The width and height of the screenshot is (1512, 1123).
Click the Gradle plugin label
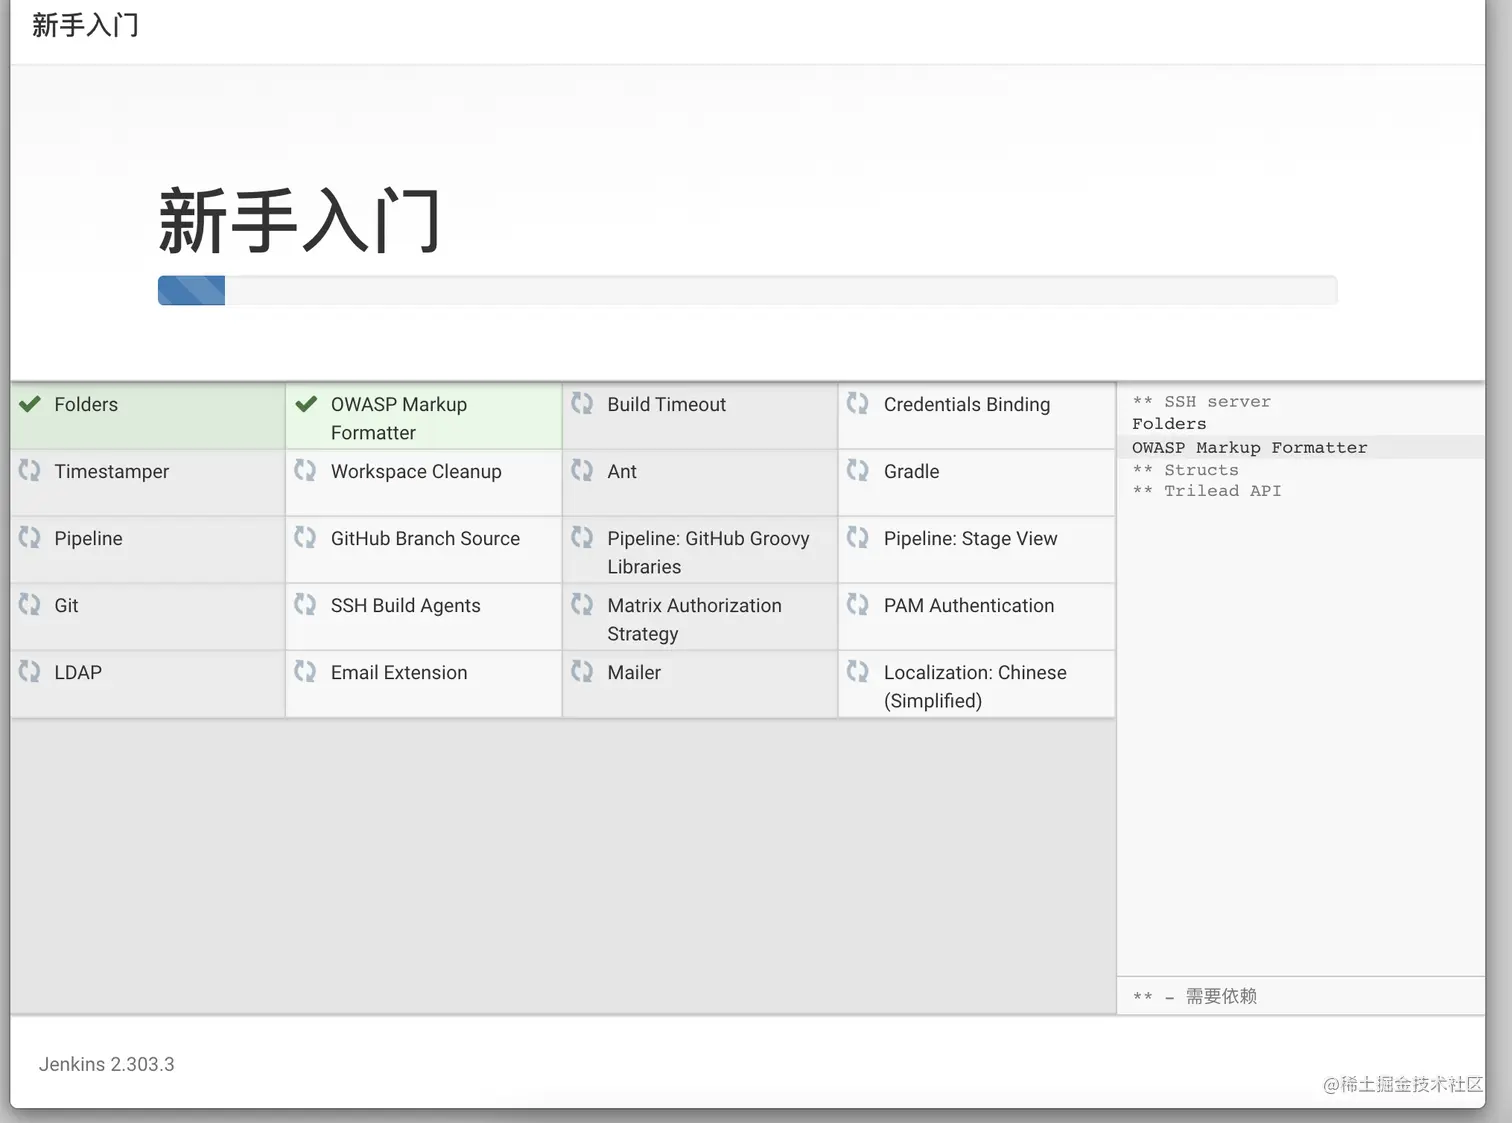tap(912, 471)
